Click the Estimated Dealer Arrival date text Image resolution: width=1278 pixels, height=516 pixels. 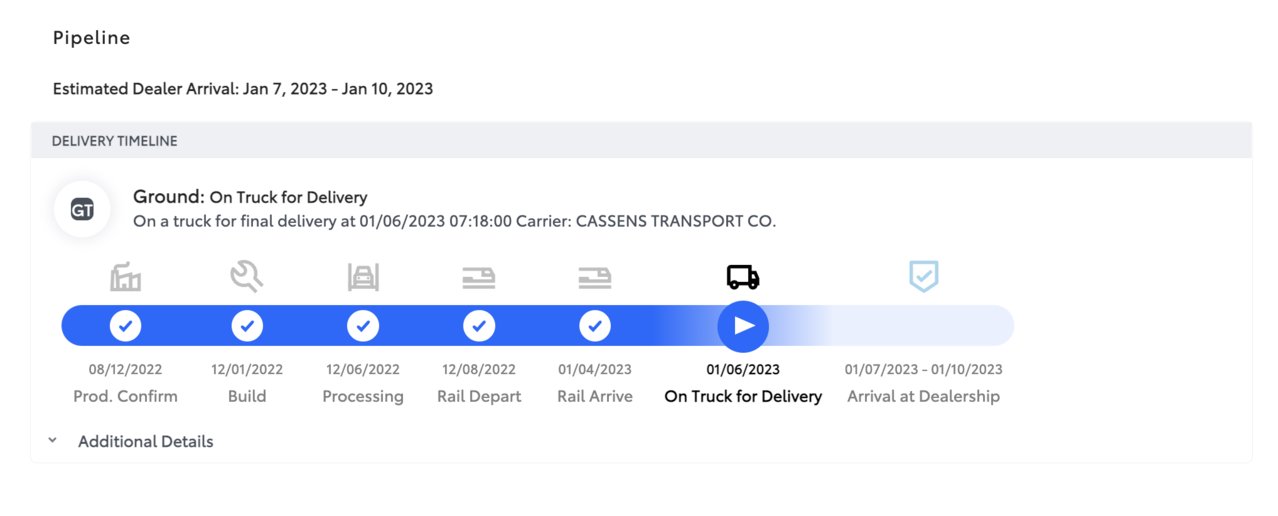[243, 89]
